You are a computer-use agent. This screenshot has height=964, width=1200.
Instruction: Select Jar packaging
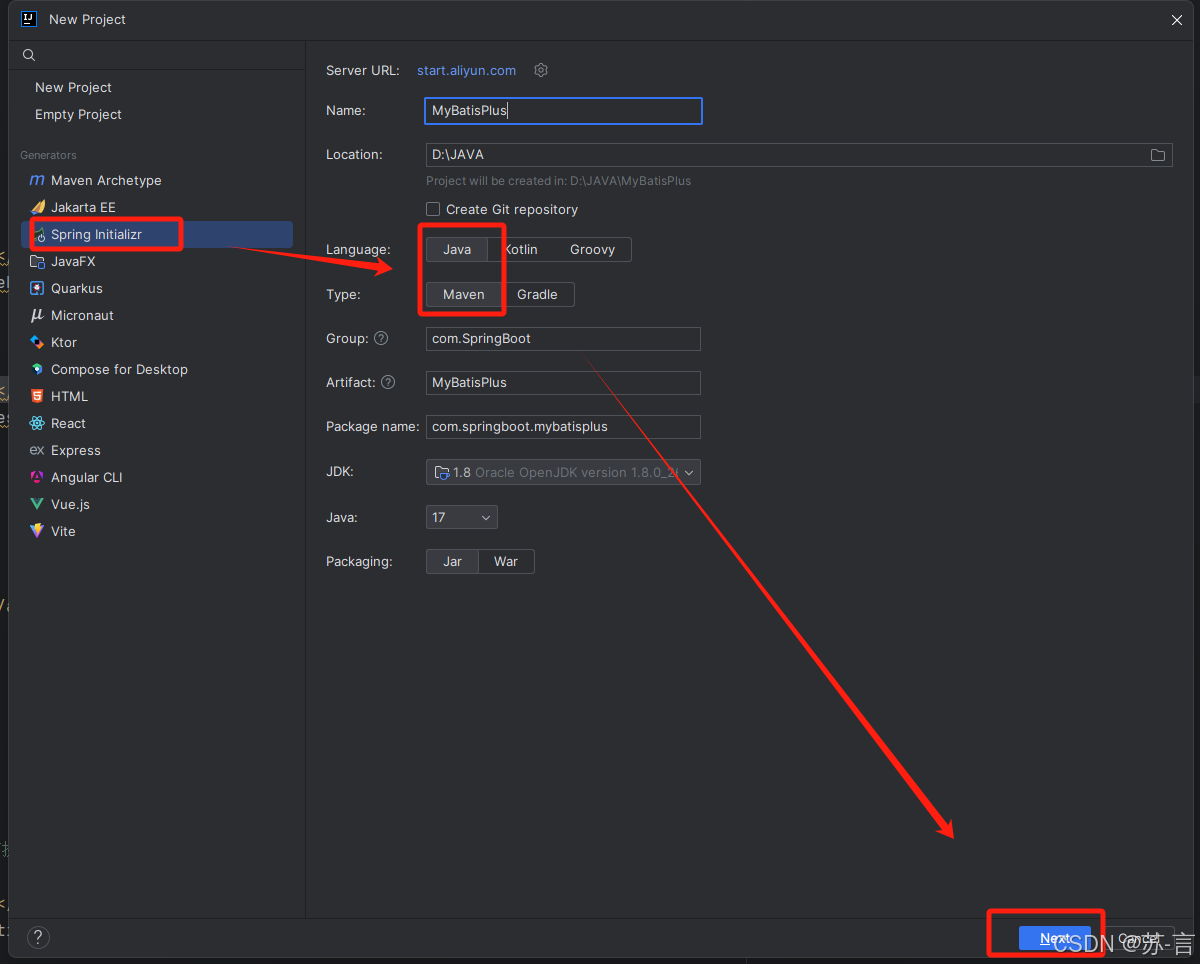(452, 561)
